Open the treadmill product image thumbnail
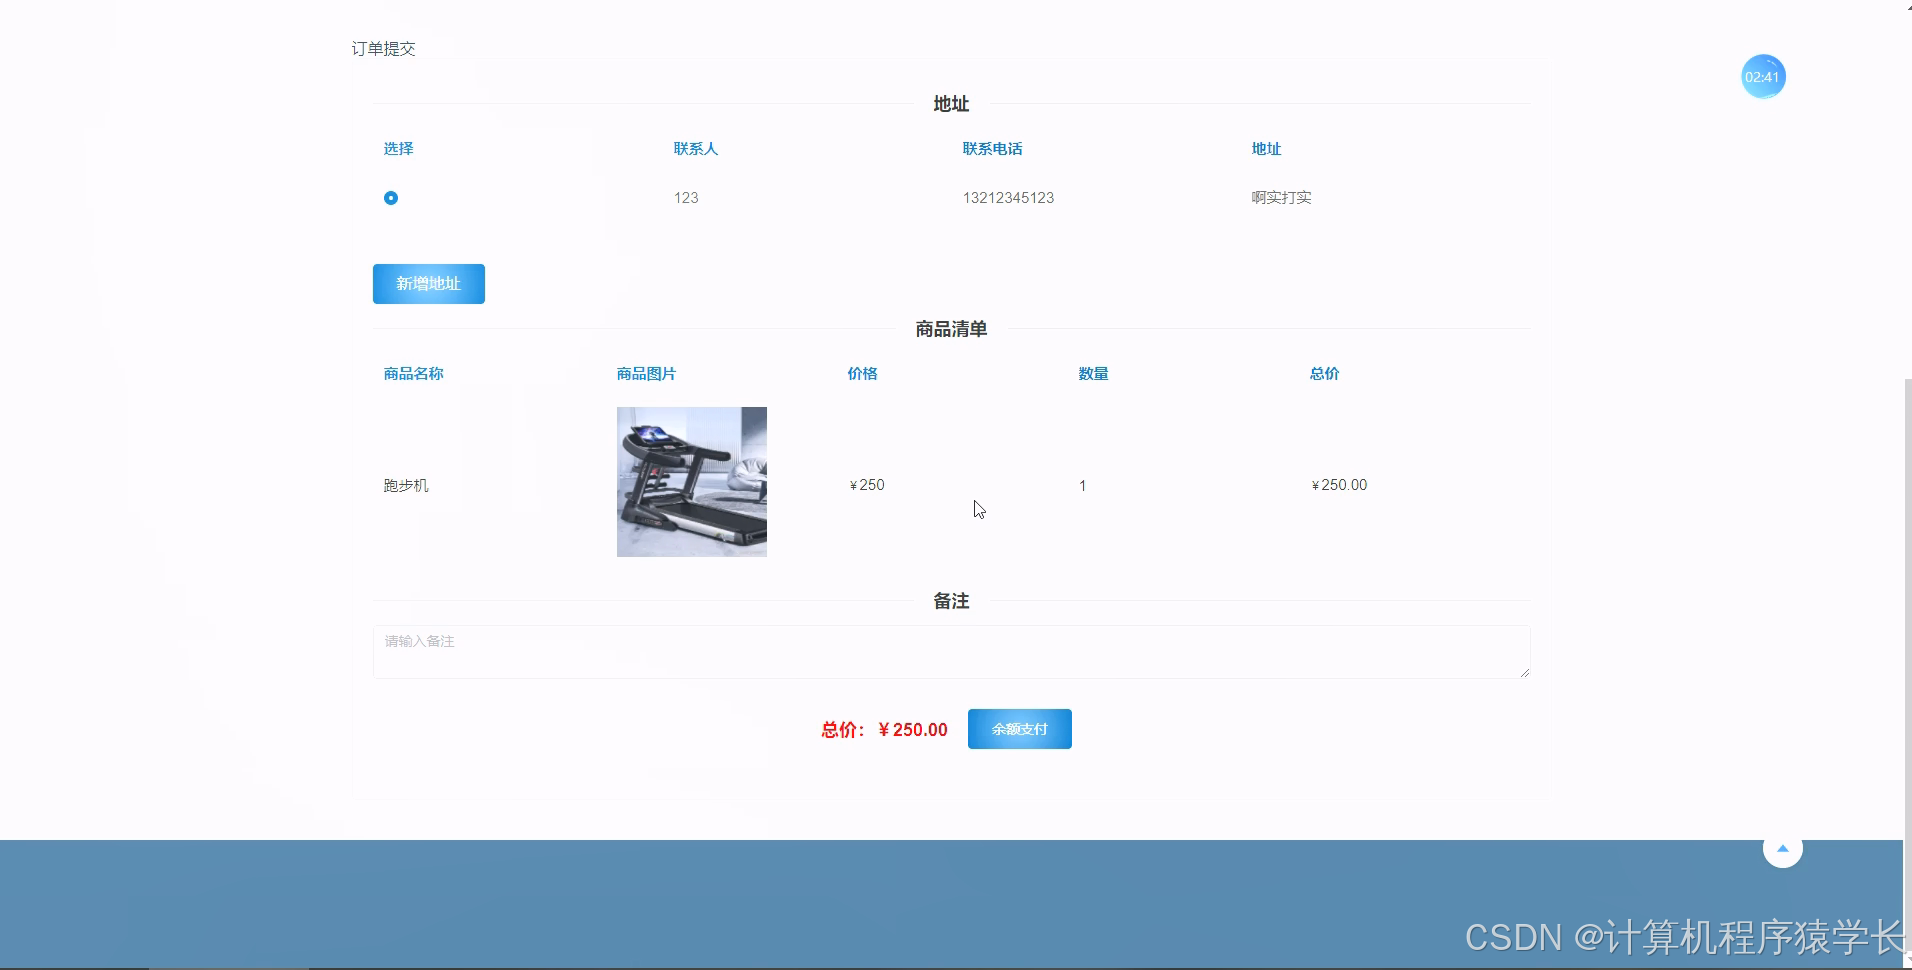The width and height of the screenshot is (1912, 970). [x=691, y=481]
